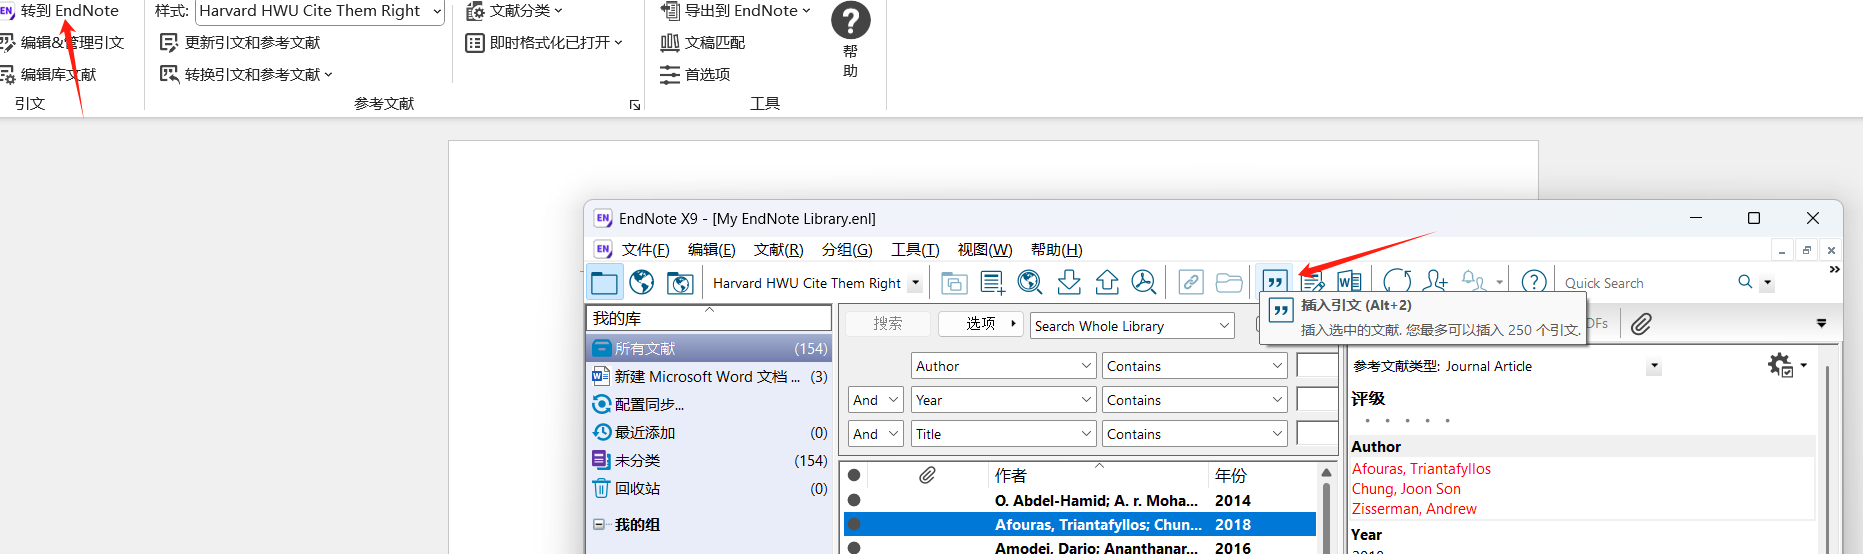This screenshot has height=554, width=1863.
Task: Open the 编辑(E) menu in EndNote
Action: (x=711, y=250)
